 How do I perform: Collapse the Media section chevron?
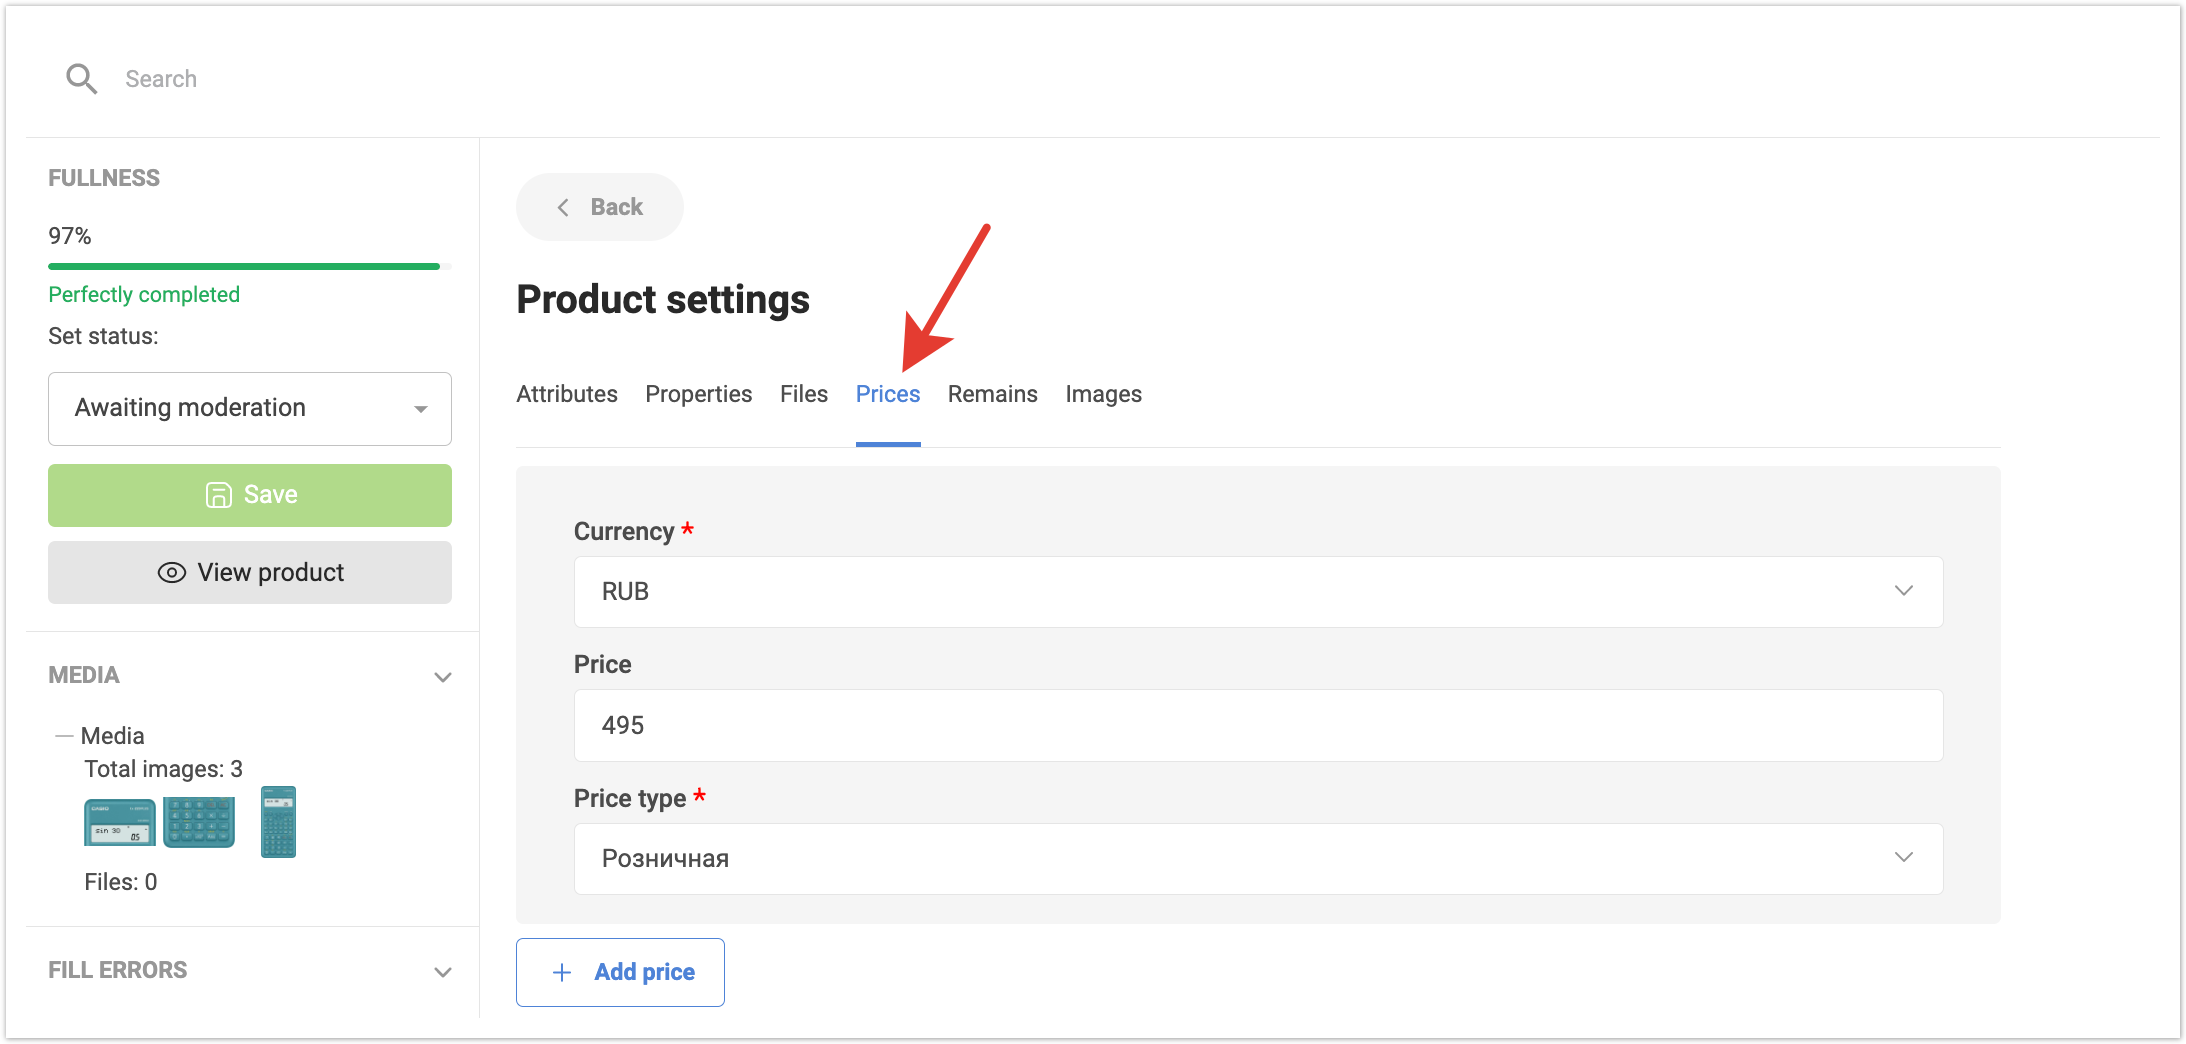pos(442,677)
